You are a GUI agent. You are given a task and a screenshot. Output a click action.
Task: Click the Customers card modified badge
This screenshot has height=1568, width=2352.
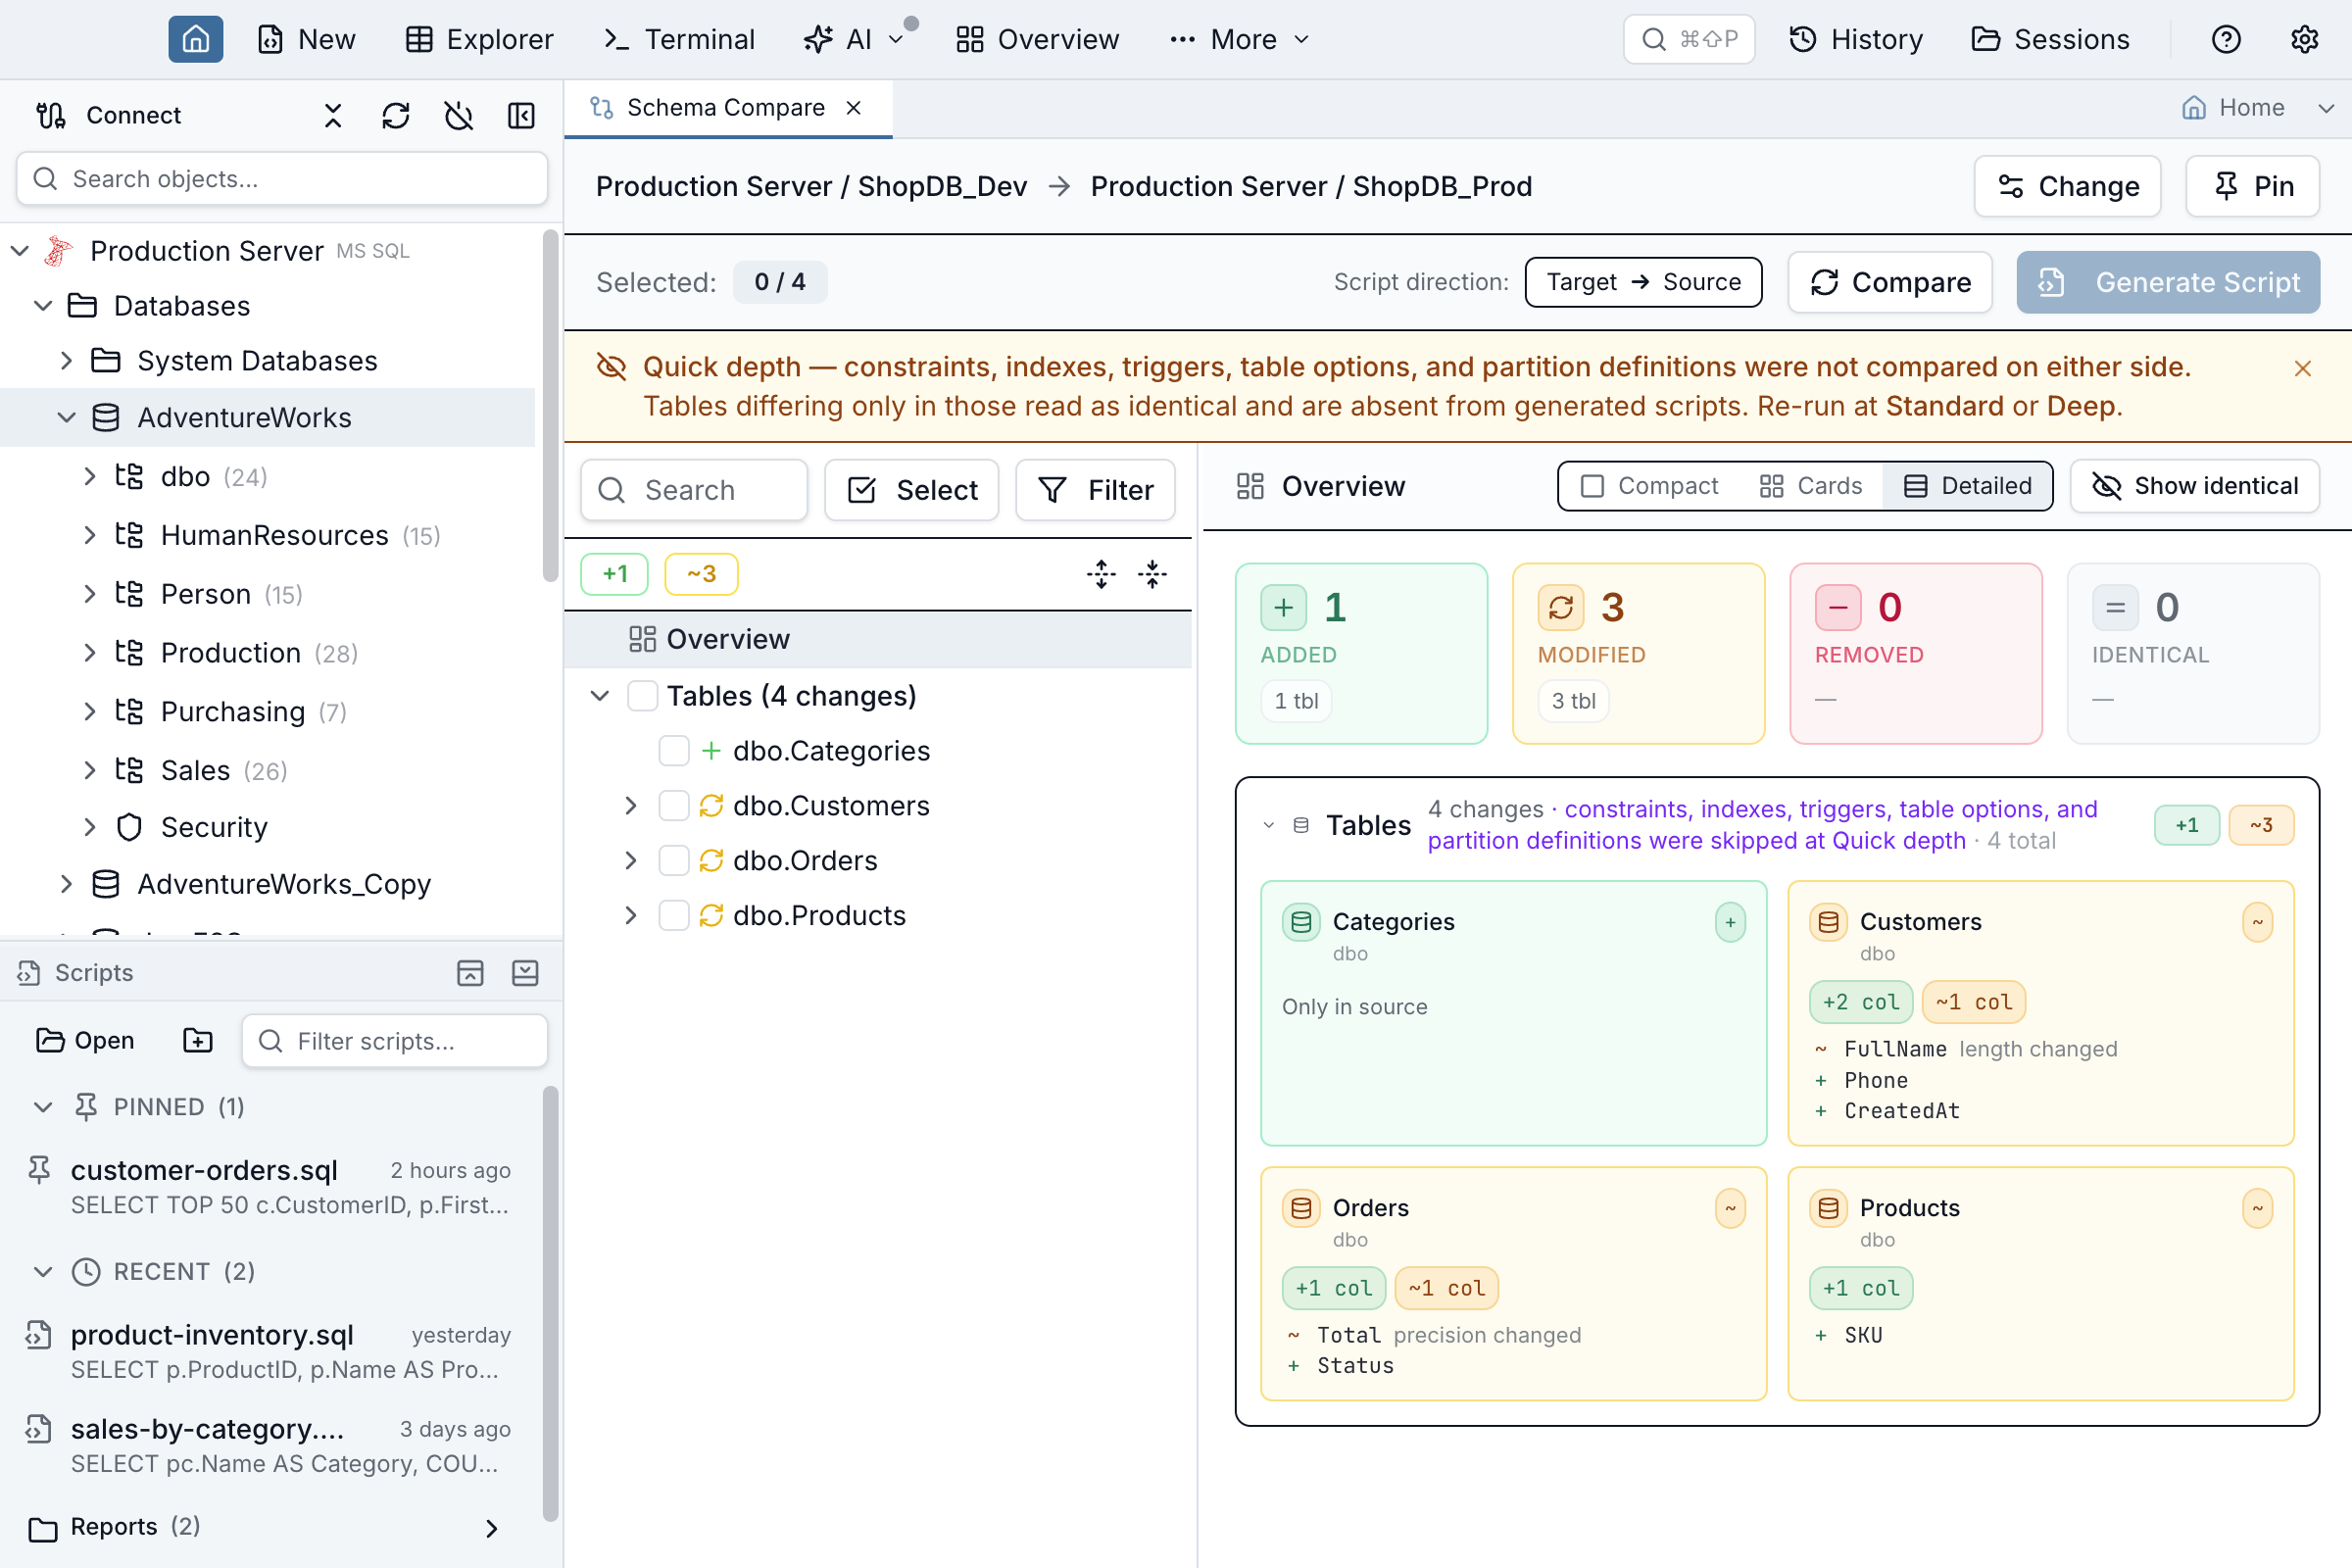(x=2257, y=922)
